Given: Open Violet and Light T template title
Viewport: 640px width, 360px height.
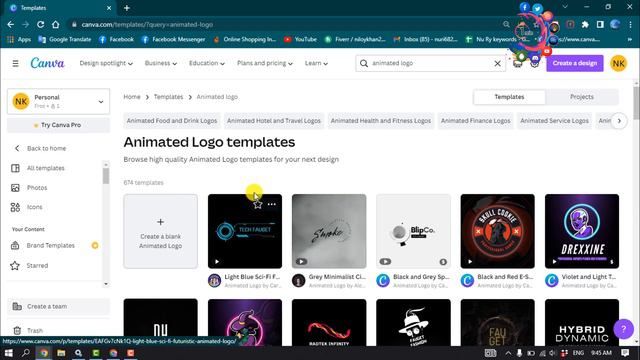Looking at the screenshot, I should pos(589,277).
